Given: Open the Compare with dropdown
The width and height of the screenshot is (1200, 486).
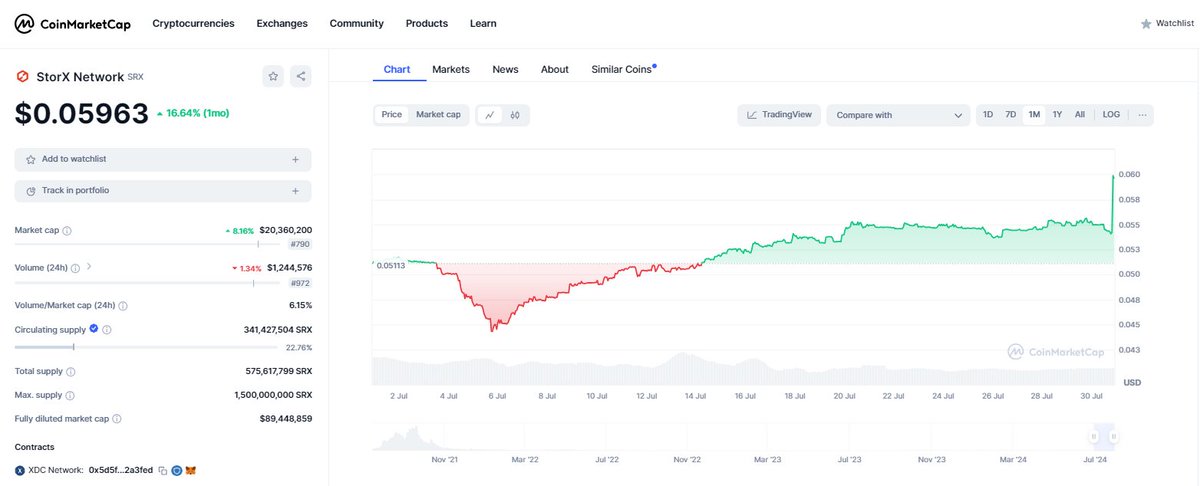Looking at the screenshot, I should [898, 115].
